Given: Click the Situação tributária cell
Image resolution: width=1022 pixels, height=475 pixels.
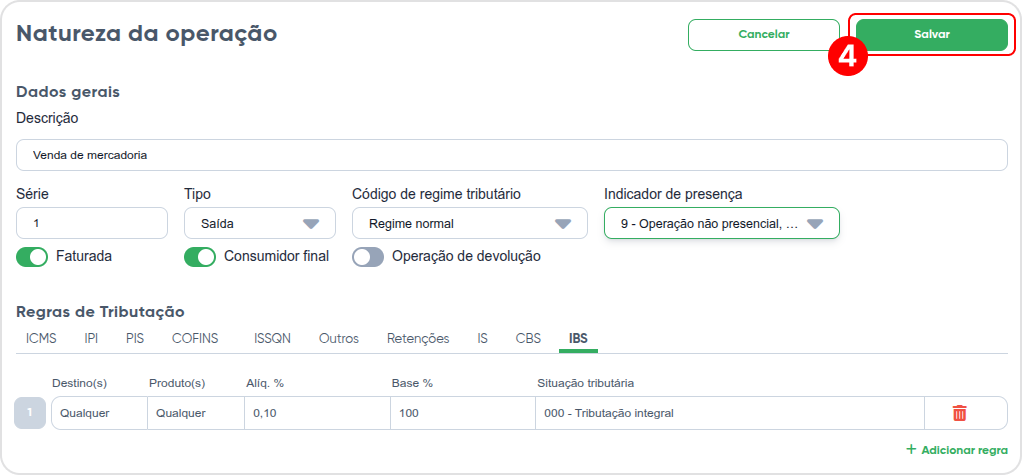Looking at the screenshot, I should [730, 413].
